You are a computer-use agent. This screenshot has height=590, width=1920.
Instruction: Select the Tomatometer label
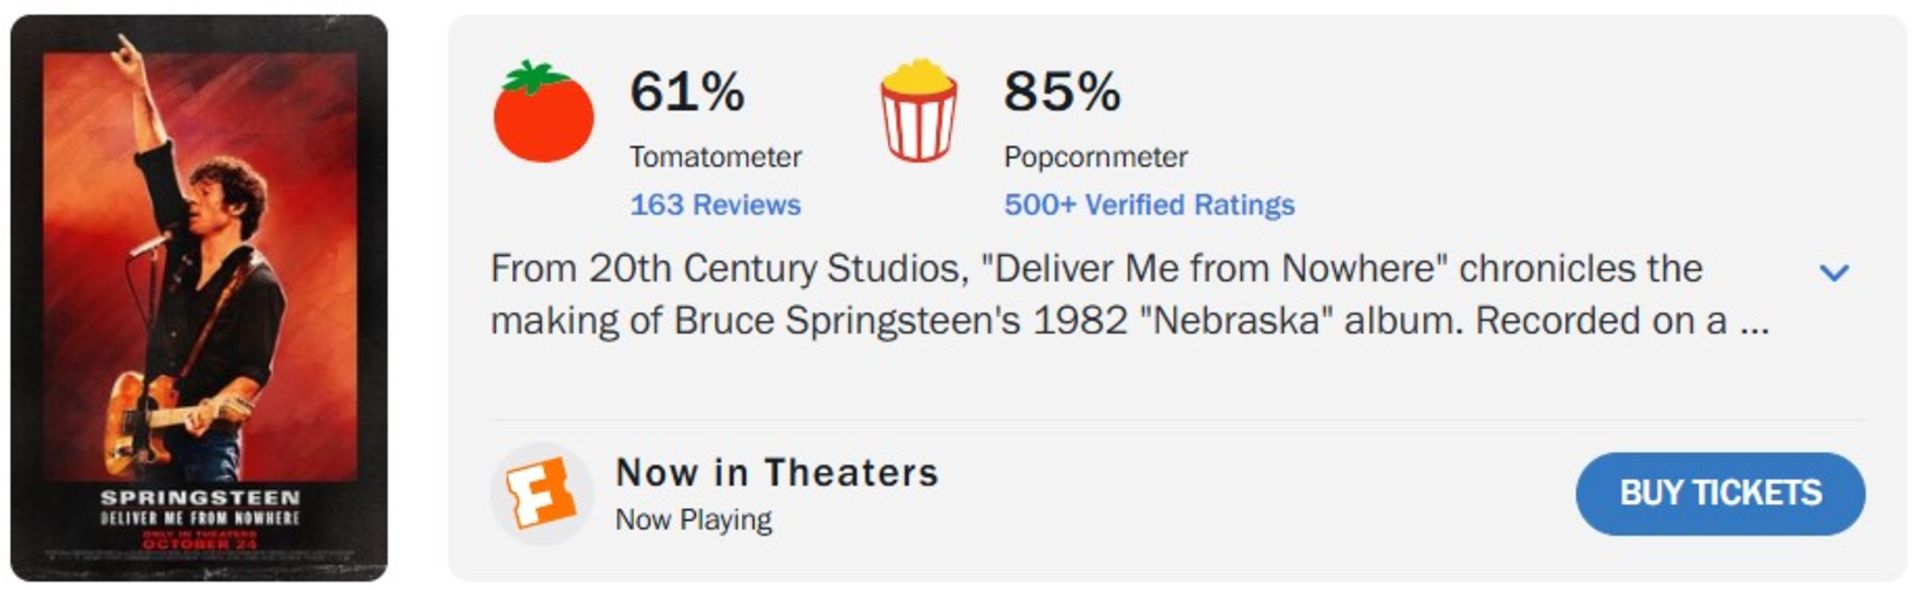click(x=715, y=157)
